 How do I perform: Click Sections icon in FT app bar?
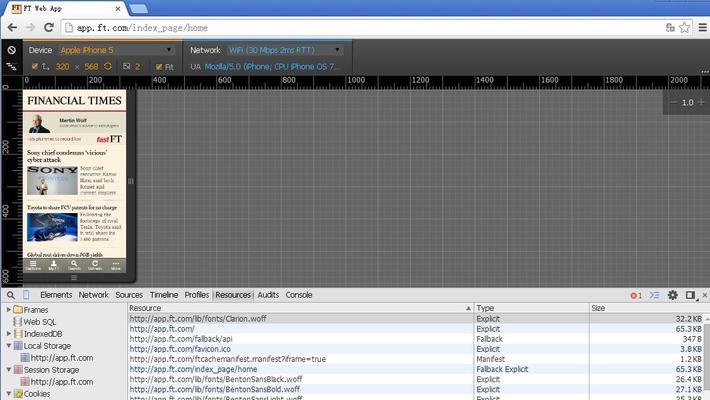[x=33, y=265]
